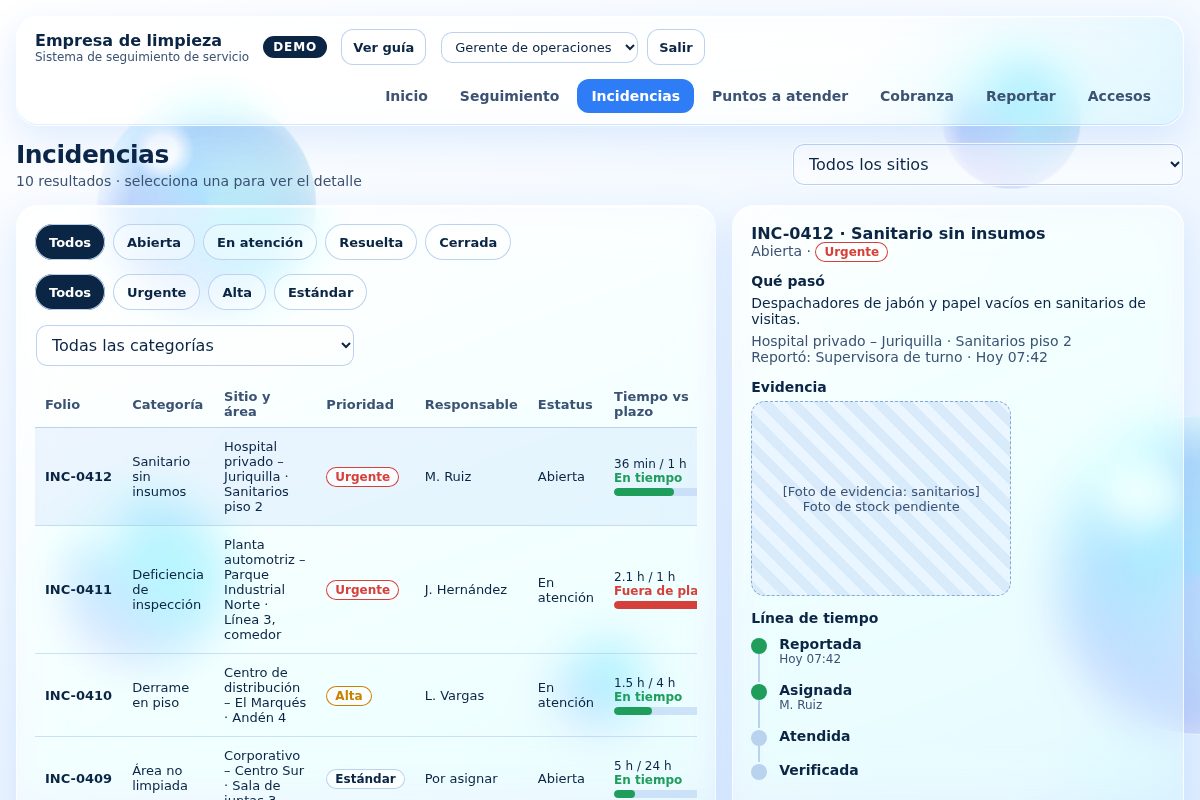Click the Urgente badge in the detail panel
Viewport: 1200px width, 800px height.
point(851,252)
